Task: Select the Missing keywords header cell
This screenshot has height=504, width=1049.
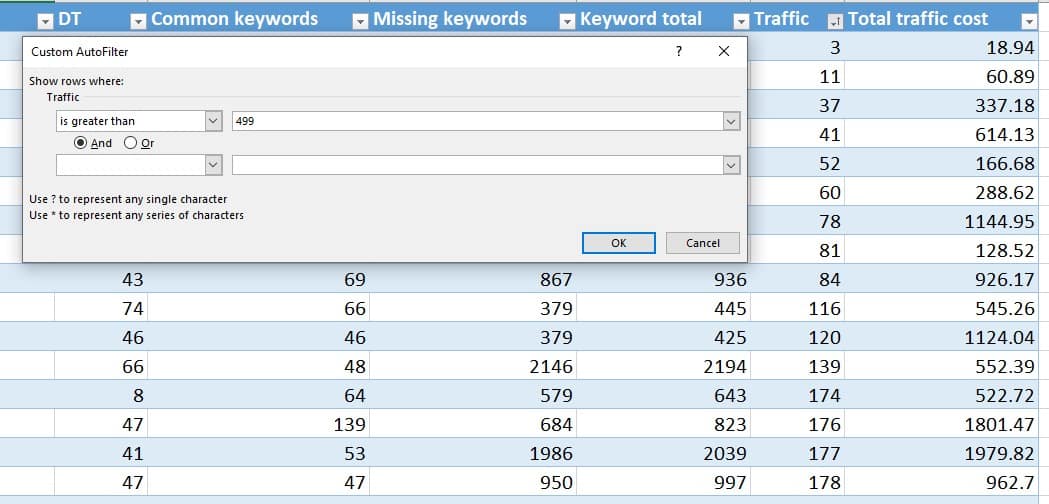Action: click(472, 19)
